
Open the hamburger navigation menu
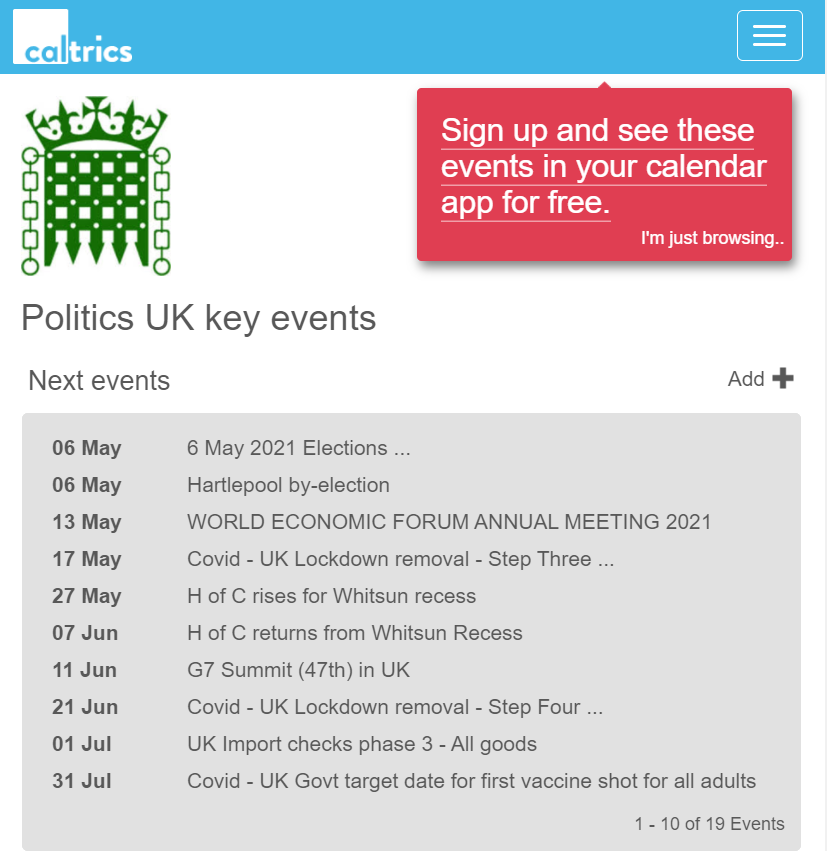pos(769,35)
